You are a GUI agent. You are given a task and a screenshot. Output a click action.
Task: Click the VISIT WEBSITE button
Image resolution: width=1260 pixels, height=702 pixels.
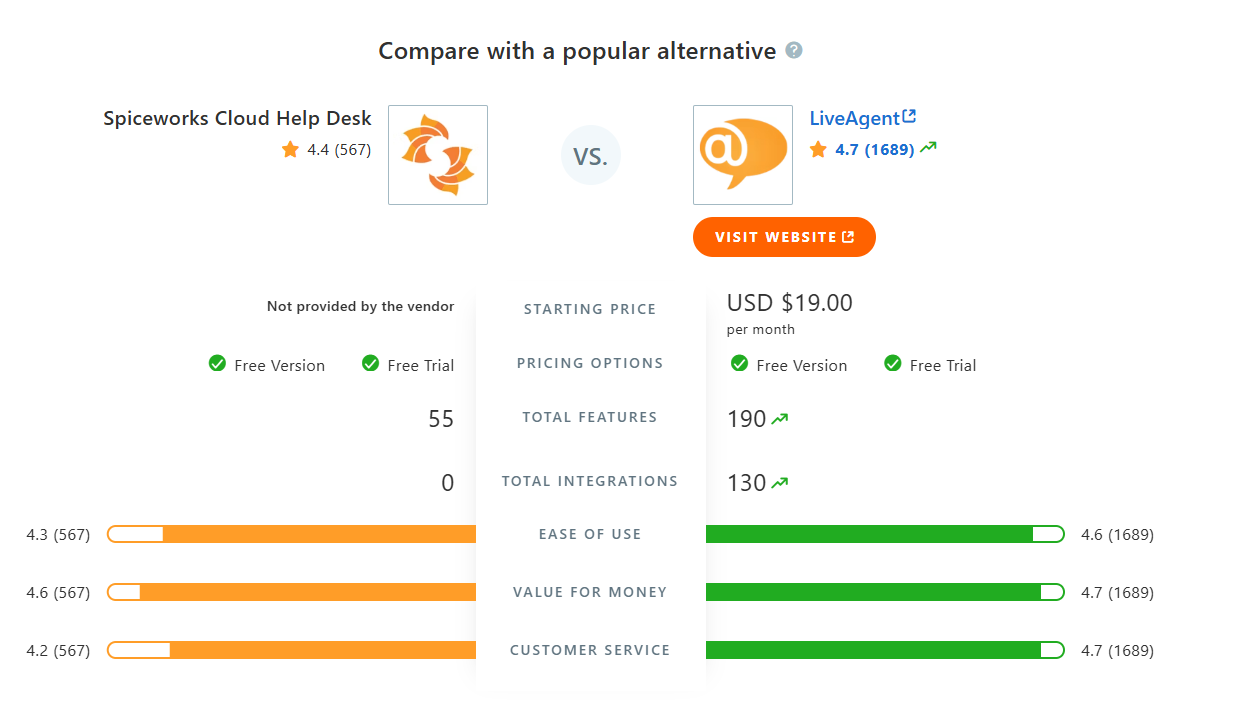pos(784,237)
